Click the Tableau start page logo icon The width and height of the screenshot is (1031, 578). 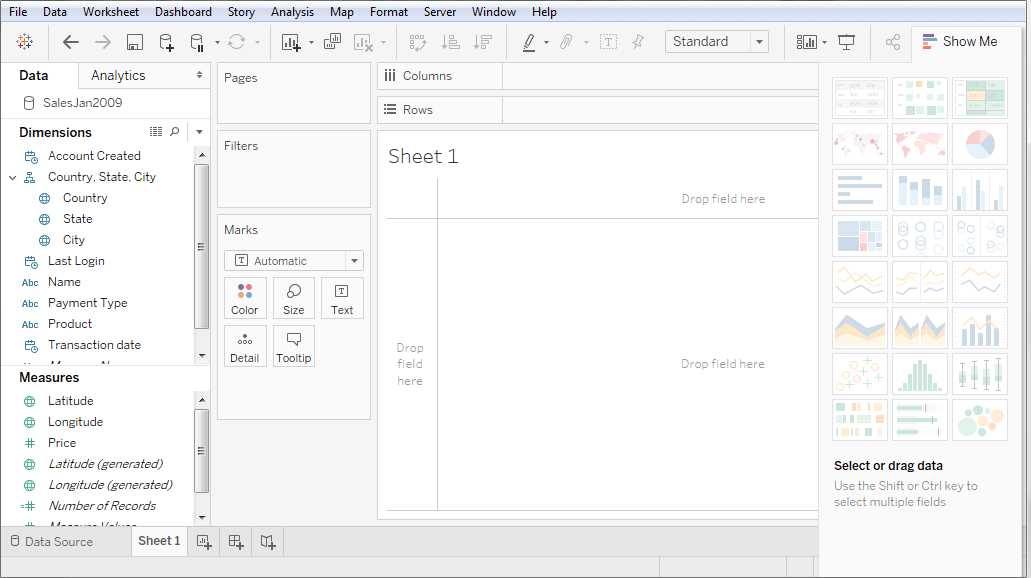(x=24, y=41)
